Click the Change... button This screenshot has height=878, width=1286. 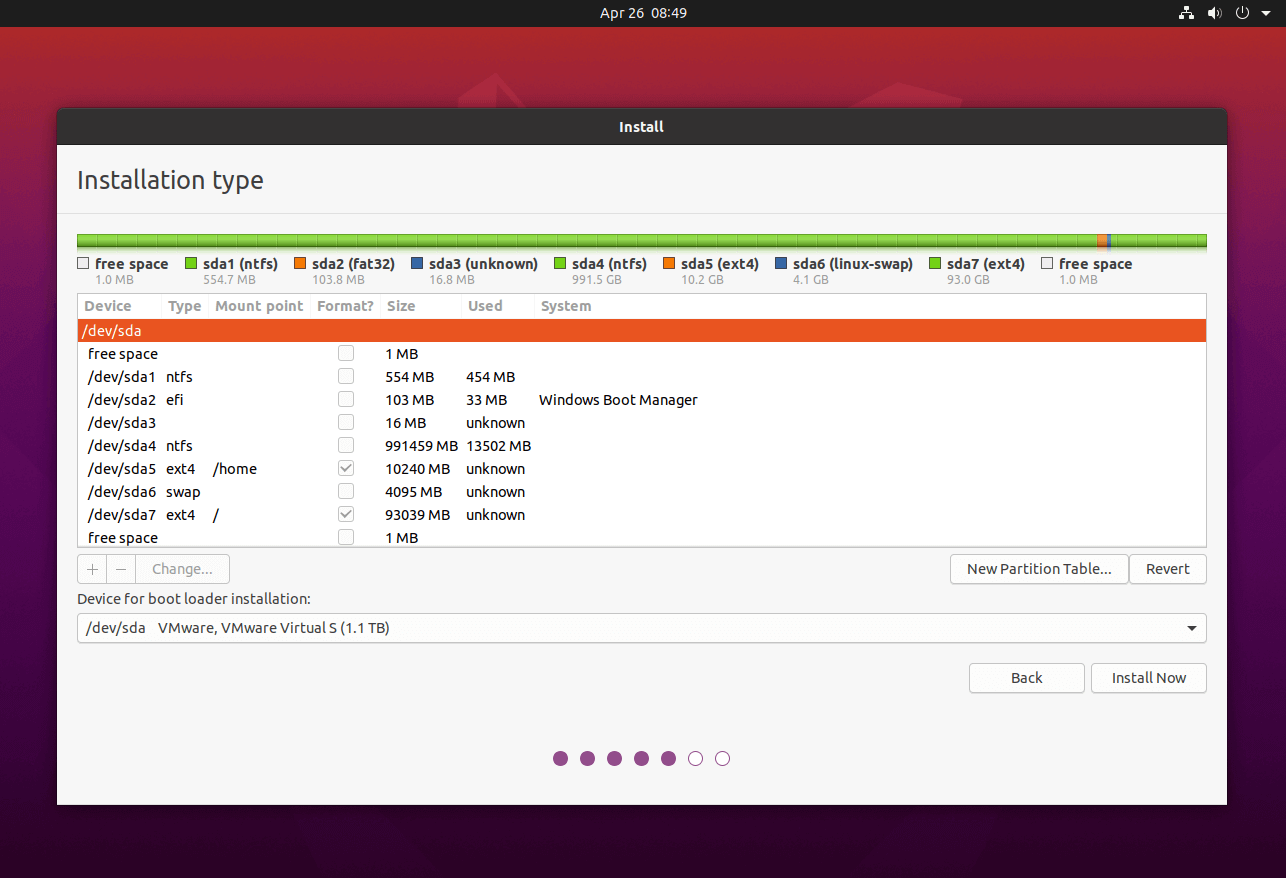tap(182, 569)
